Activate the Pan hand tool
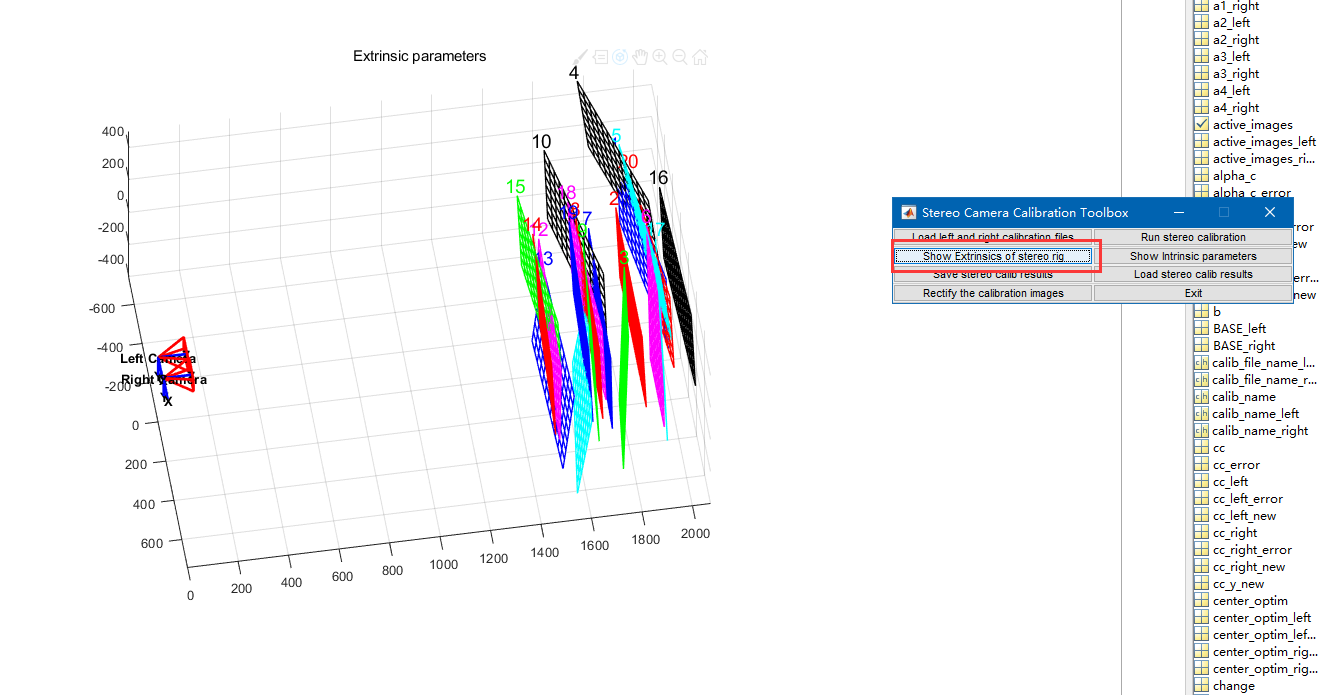 [x=640, y=57]
